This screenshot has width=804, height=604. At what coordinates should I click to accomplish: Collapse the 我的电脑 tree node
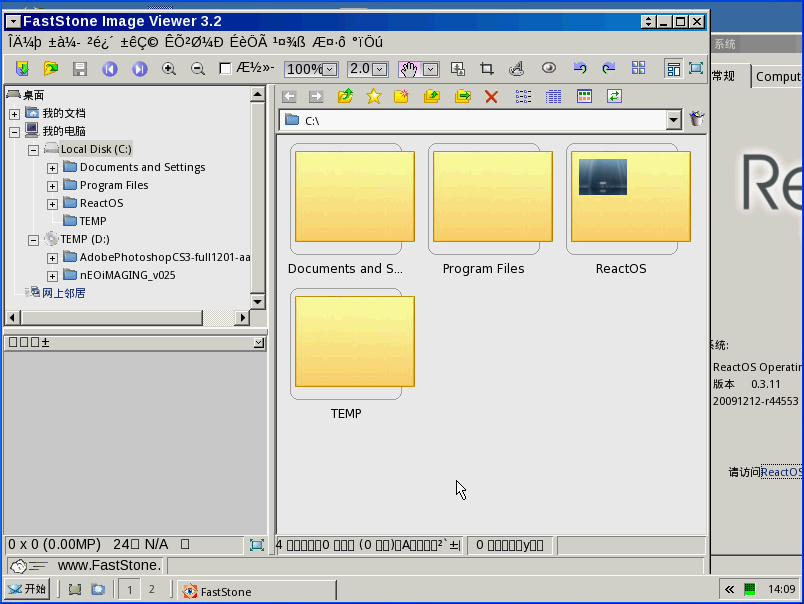(x=14, y=132)
